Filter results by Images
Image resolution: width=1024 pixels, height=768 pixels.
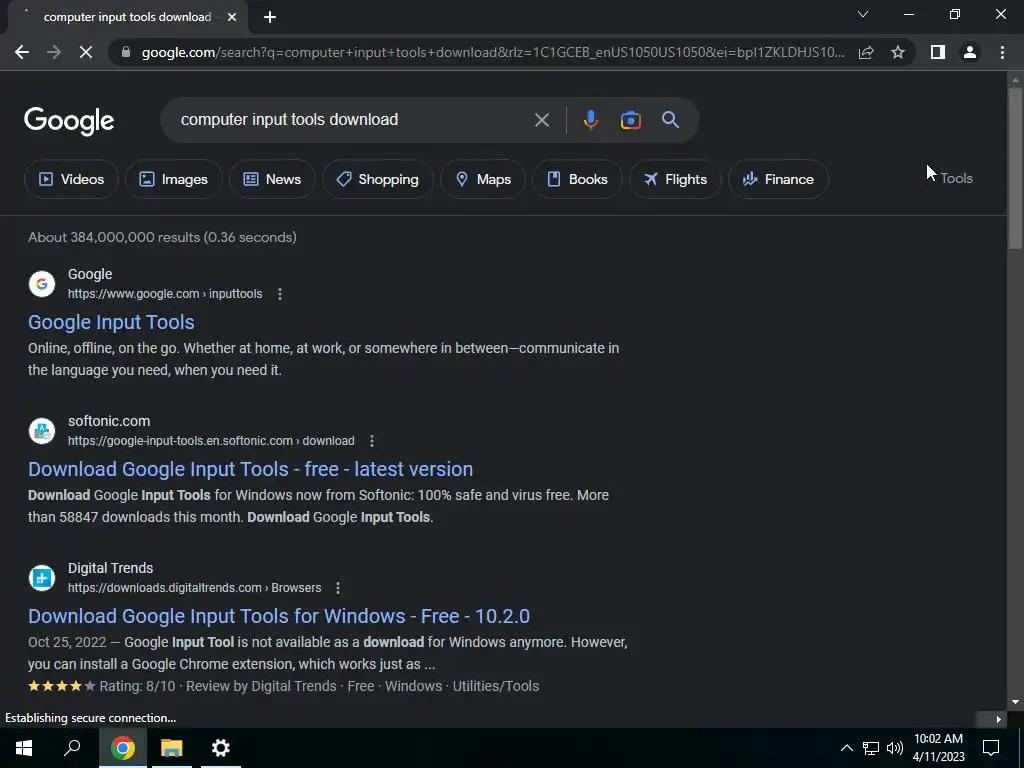pyautogui.click(x=173, y=179)
